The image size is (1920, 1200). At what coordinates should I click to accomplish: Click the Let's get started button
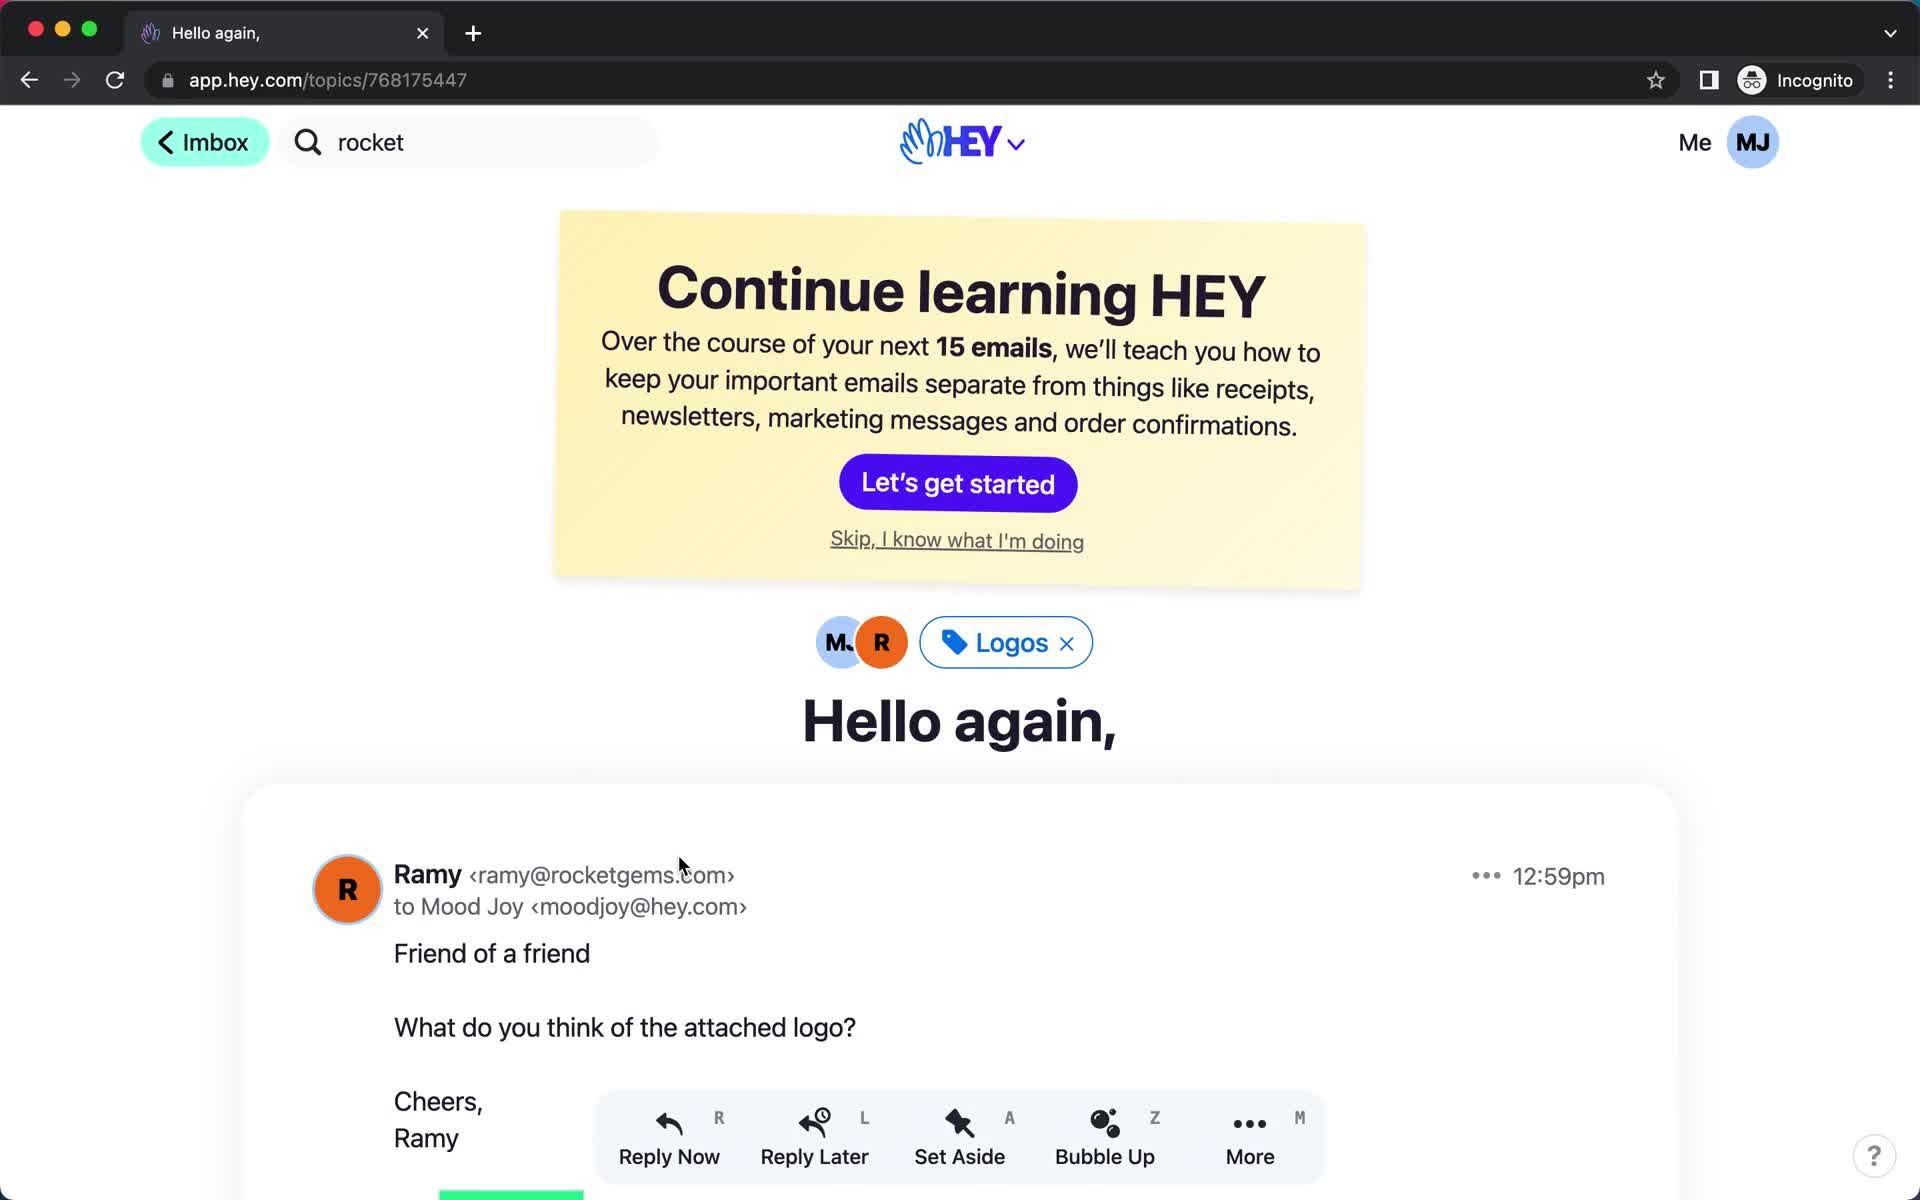959,484
